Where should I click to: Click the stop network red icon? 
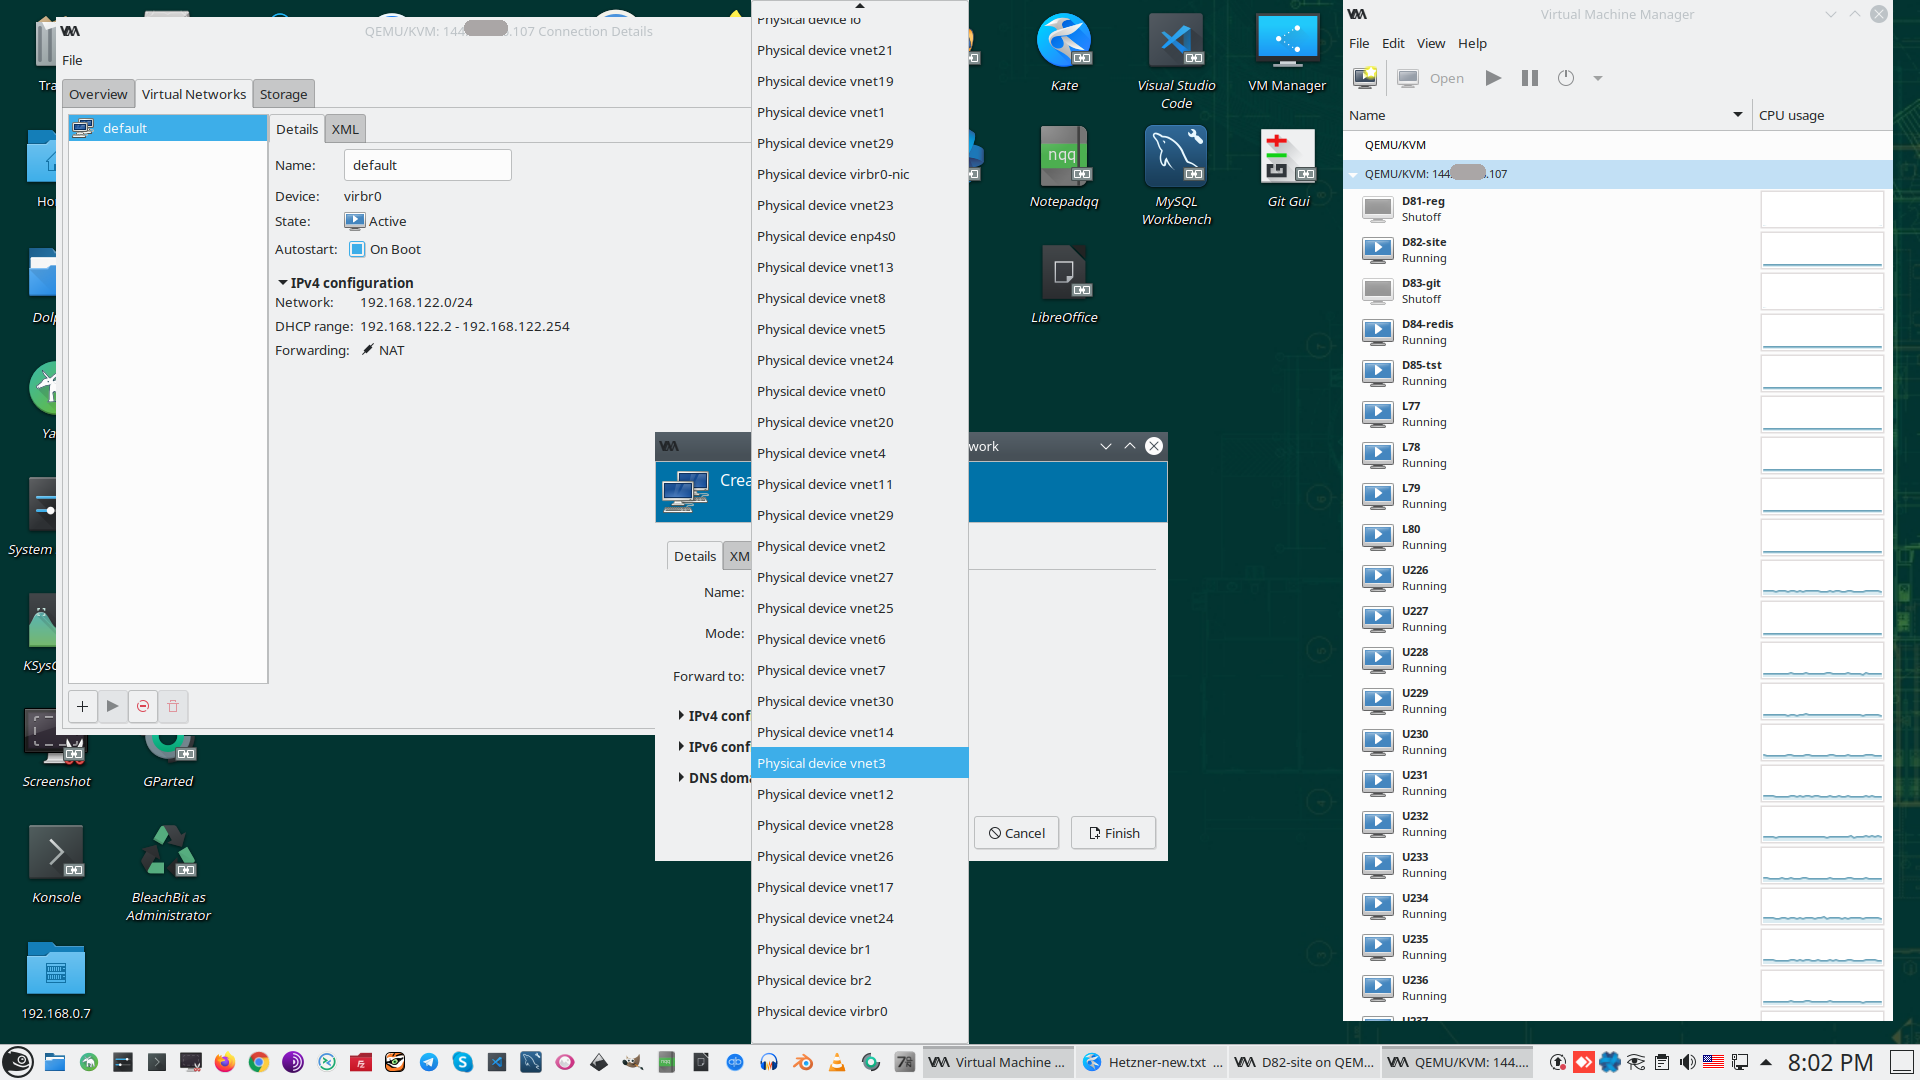143,706
